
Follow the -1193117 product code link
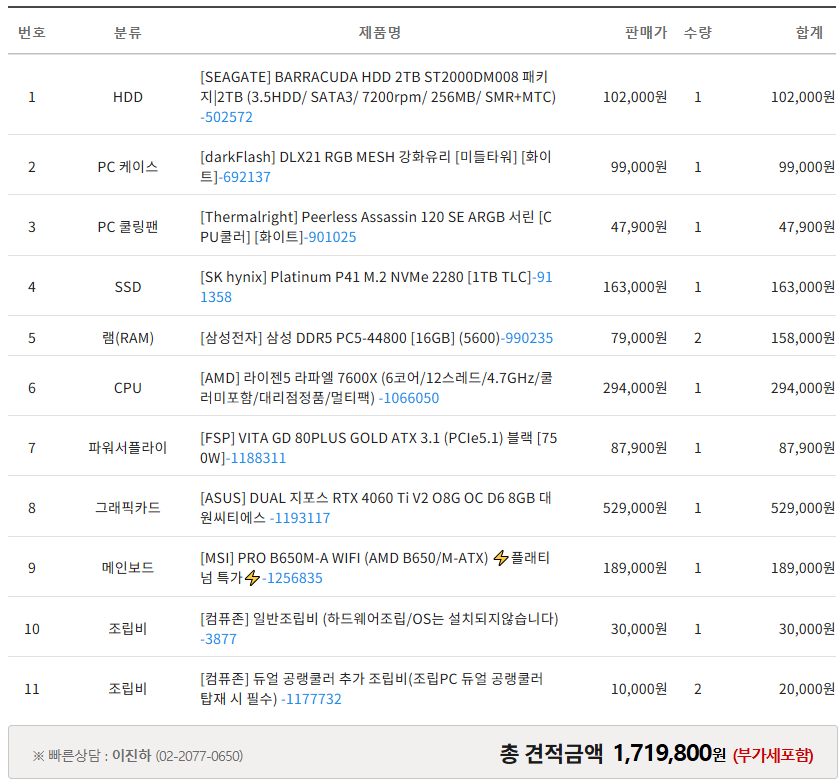coord(300,518)
